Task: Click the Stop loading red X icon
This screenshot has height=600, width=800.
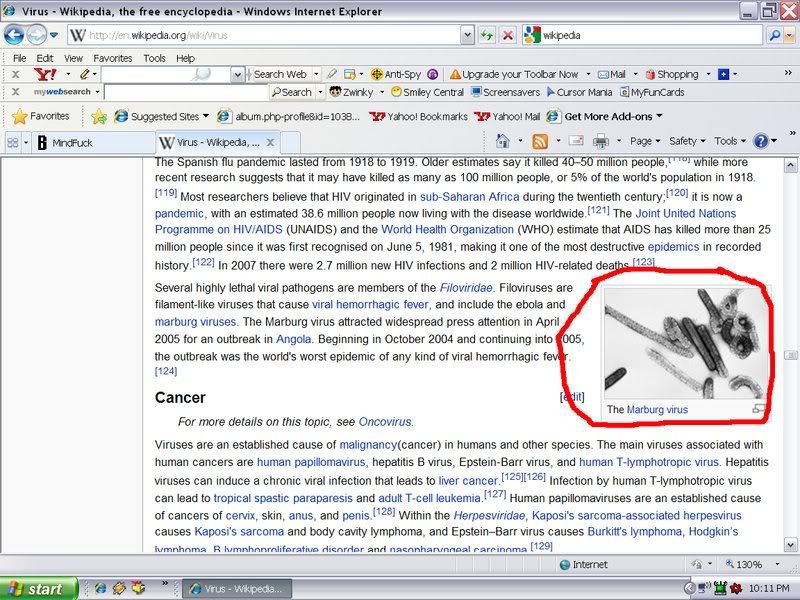Action: click(508, 35)
